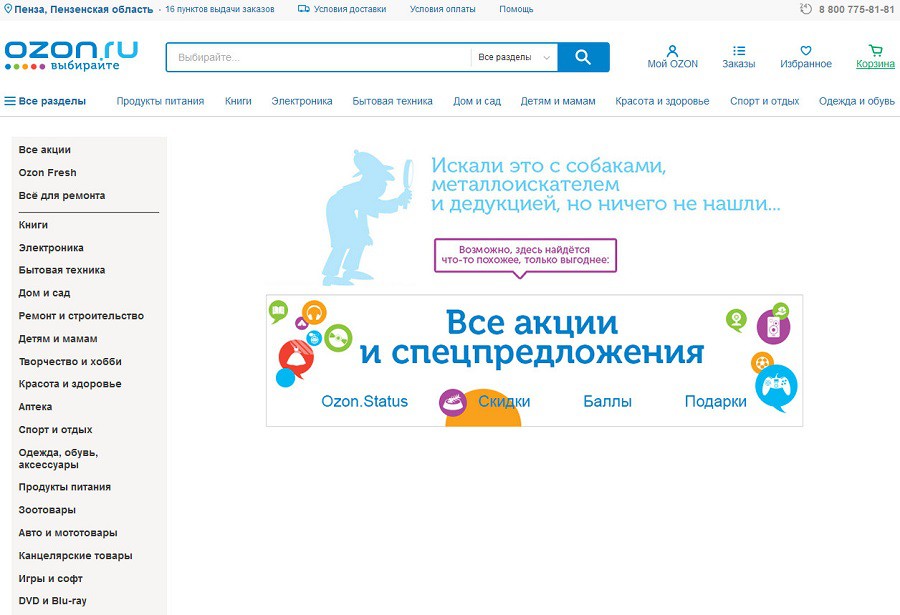Open Корзина cart icon
This screenshot has height=615, width=900.
pos(875,51)
